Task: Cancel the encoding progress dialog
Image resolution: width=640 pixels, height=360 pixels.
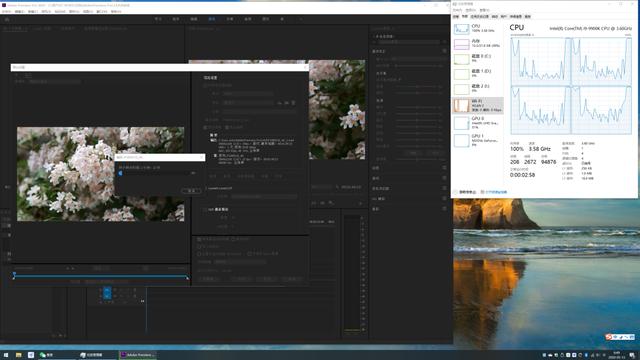Action: click(191, 191)
